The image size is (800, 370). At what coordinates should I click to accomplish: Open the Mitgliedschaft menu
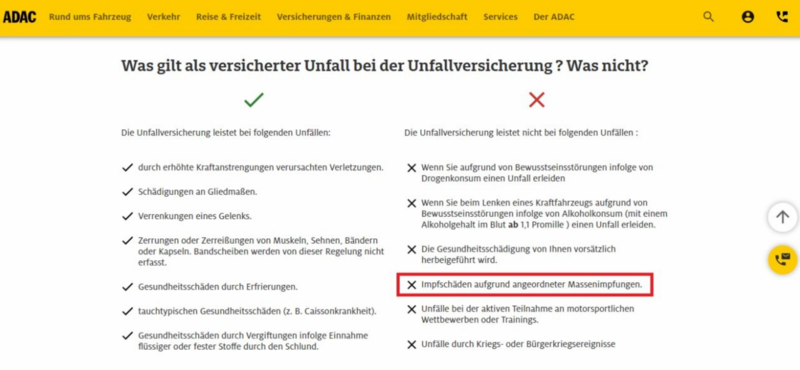pyautogui.click(x=437, y=17)
